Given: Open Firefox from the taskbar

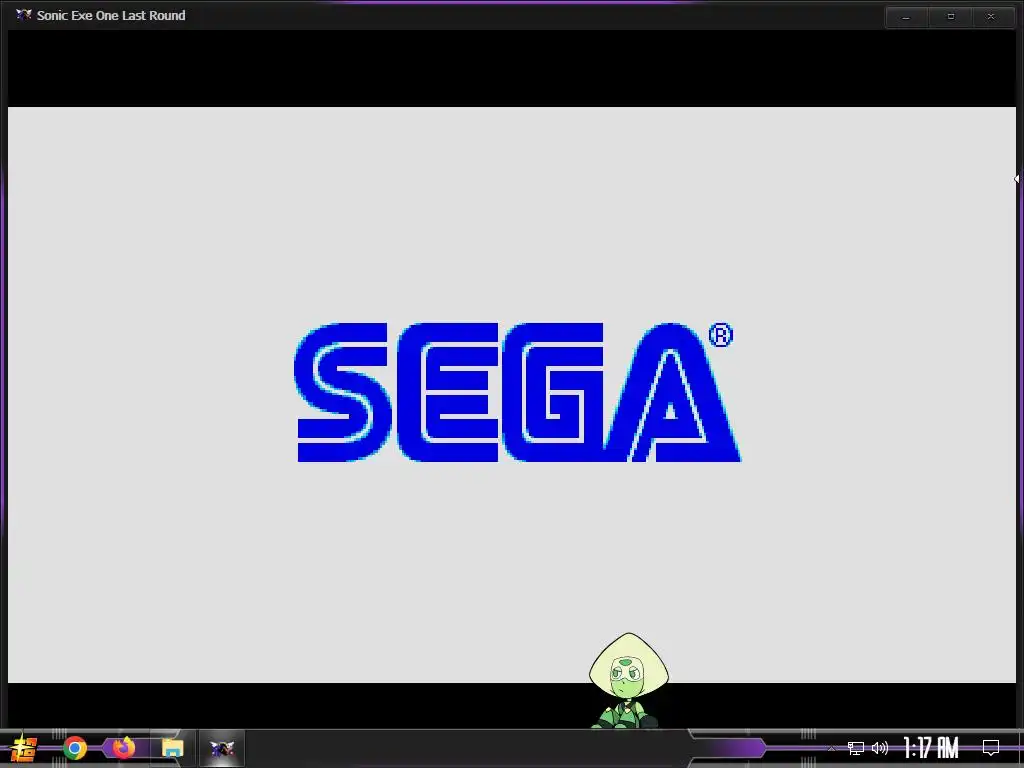Looking at the screenshot, I should coord(123,748).
